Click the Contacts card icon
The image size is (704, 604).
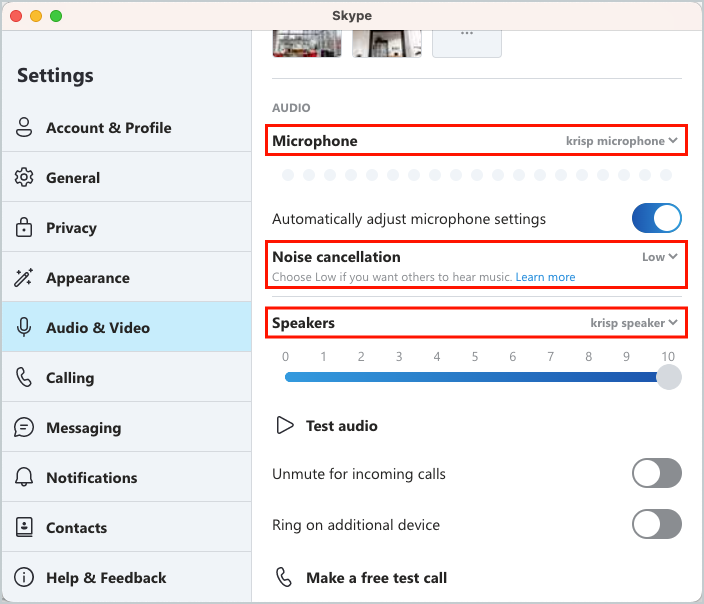[x=24, y=528]
